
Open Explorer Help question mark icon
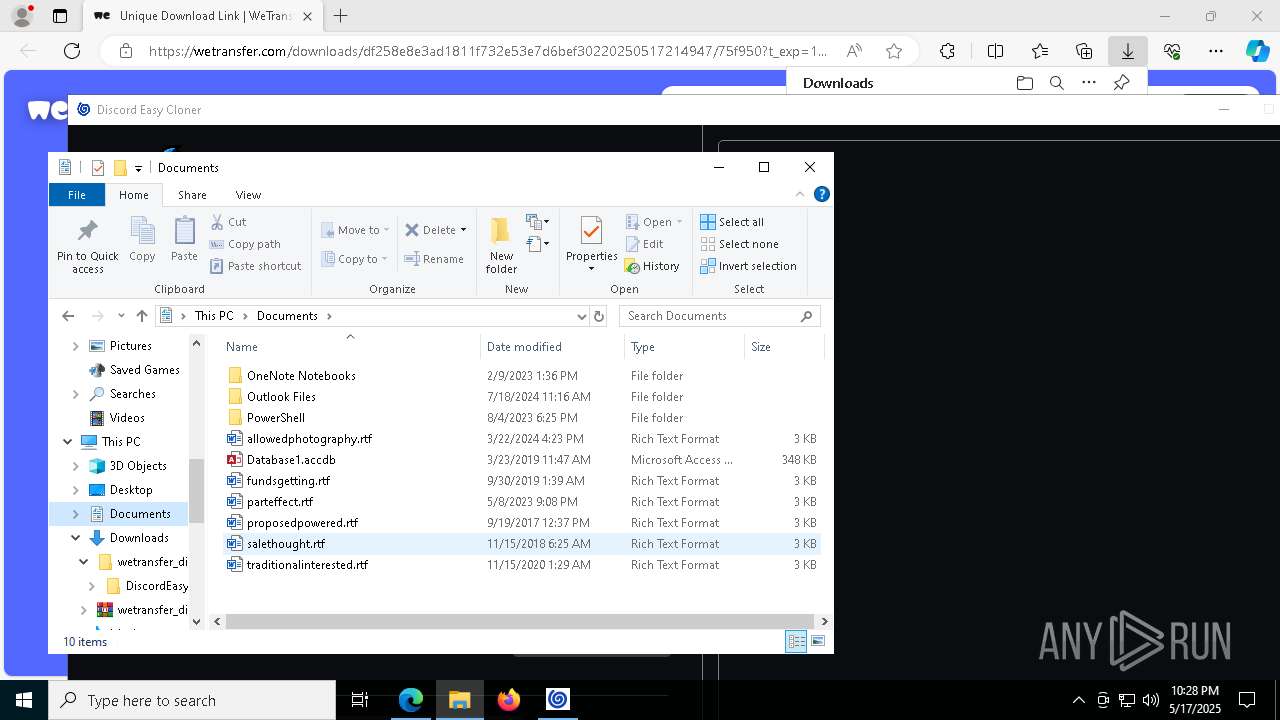tap(821, 195)
